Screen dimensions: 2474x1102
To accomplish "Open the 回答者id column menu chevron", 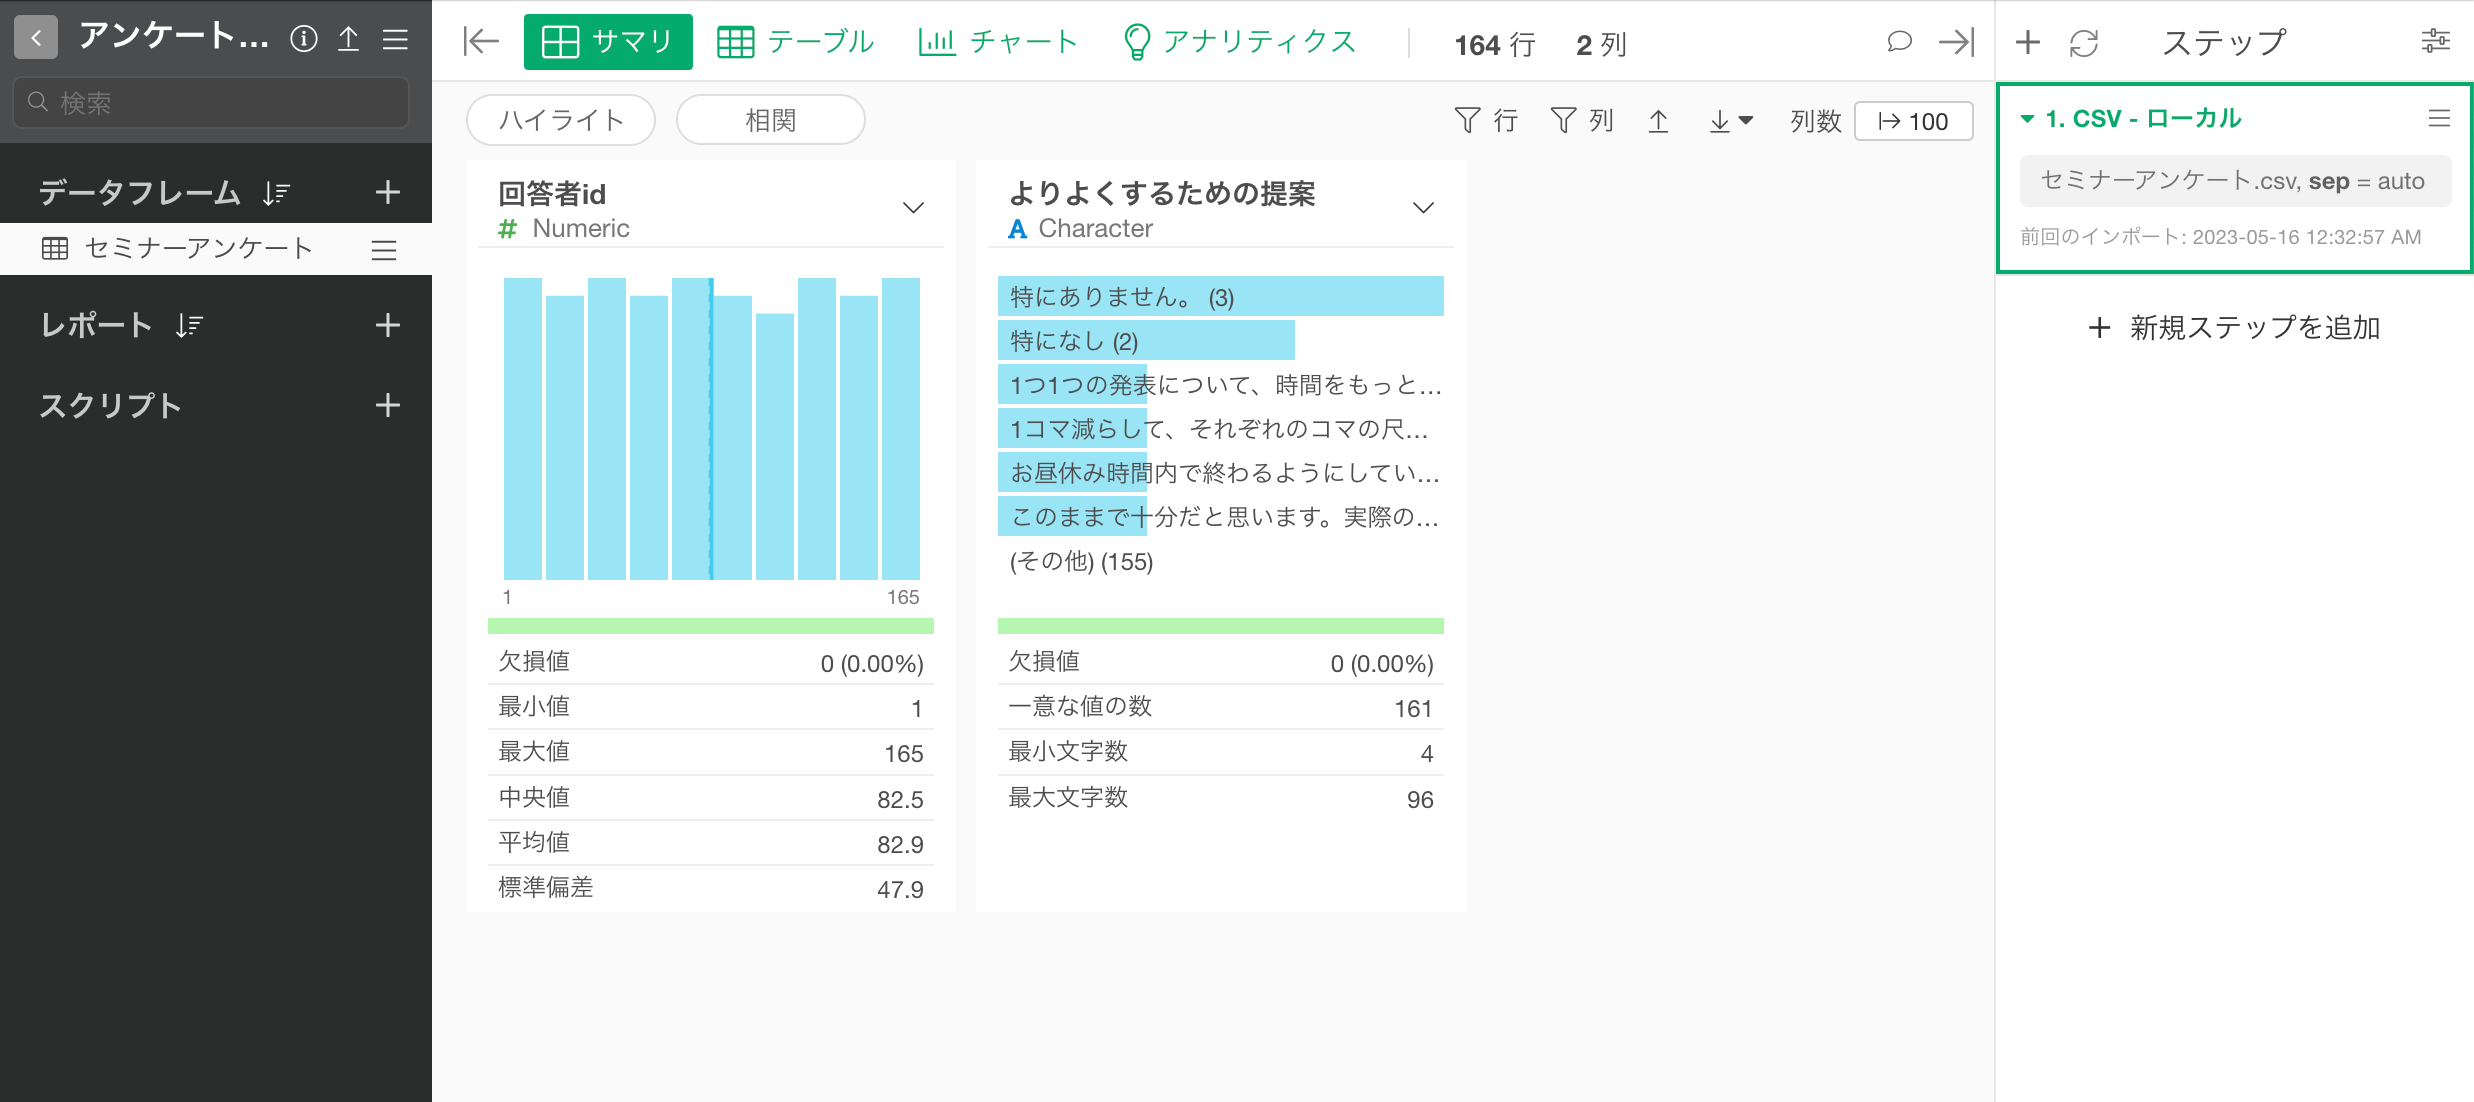I will (913, 208).
